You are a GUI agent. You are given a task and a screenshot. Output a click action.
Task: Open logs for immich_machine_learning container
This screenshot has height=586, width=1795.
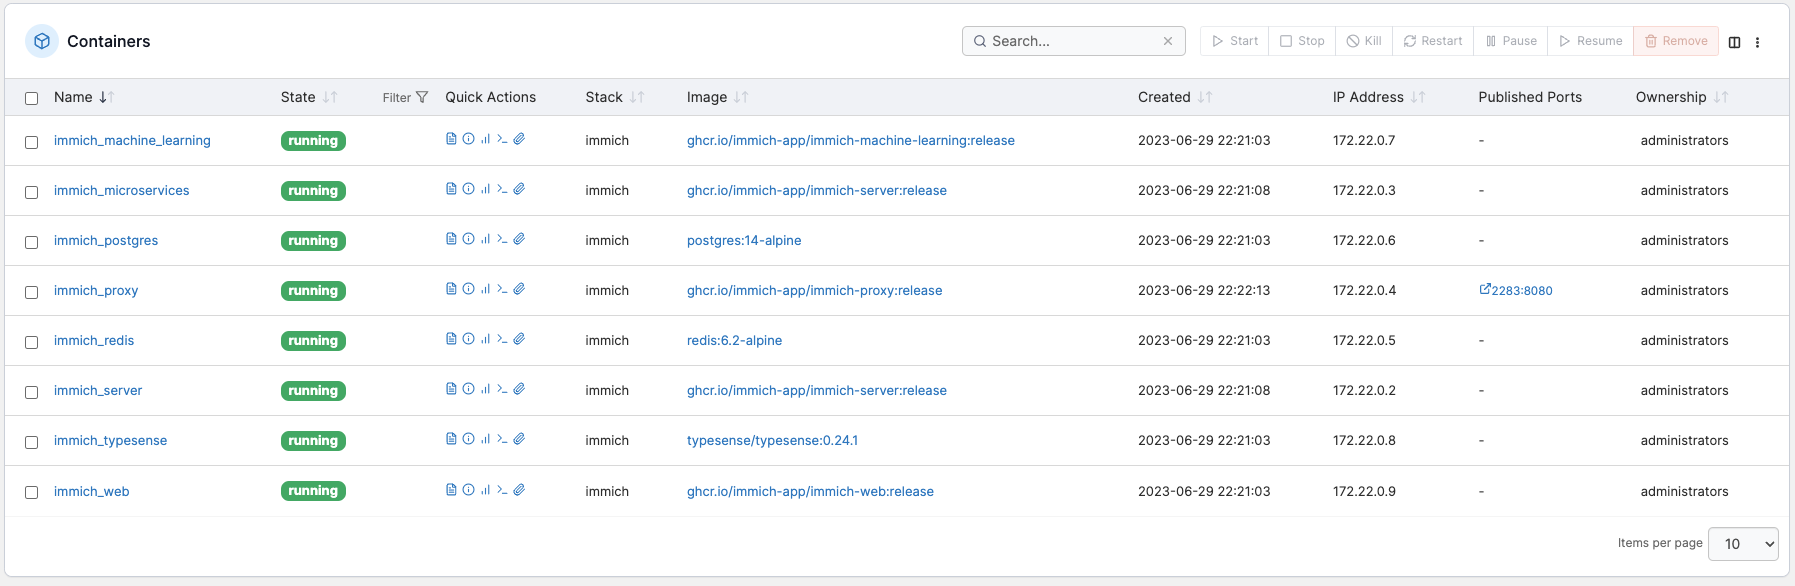click(451, 139)
